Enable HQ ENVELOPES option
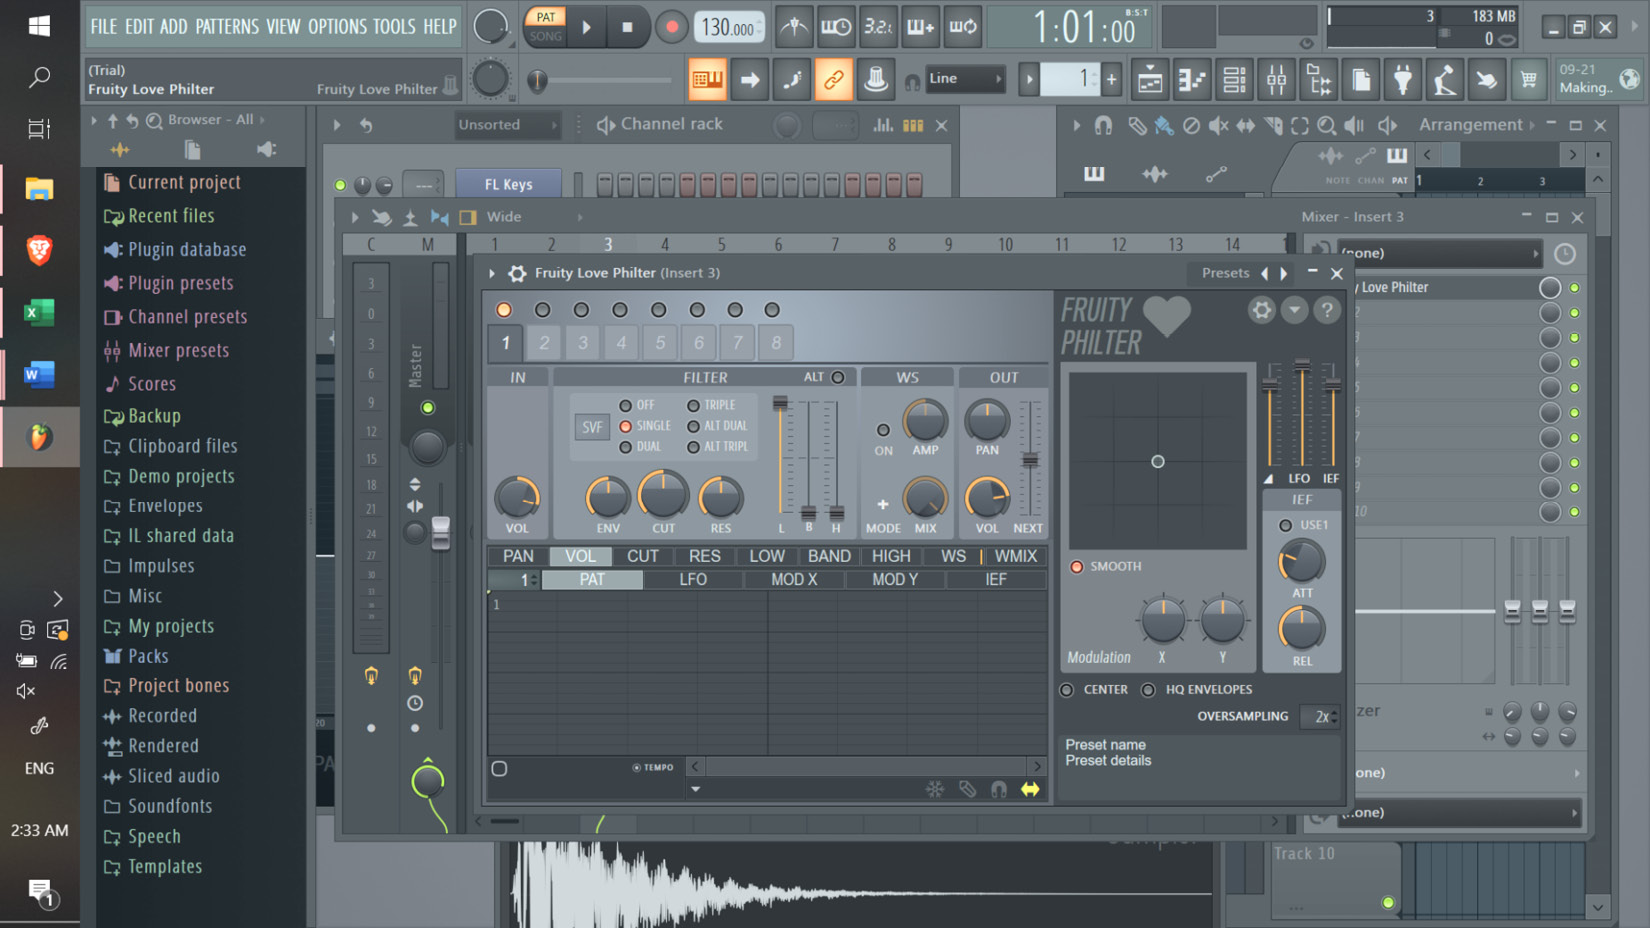Viewport: 1650px width, 928px height. tap(1148, 690)
